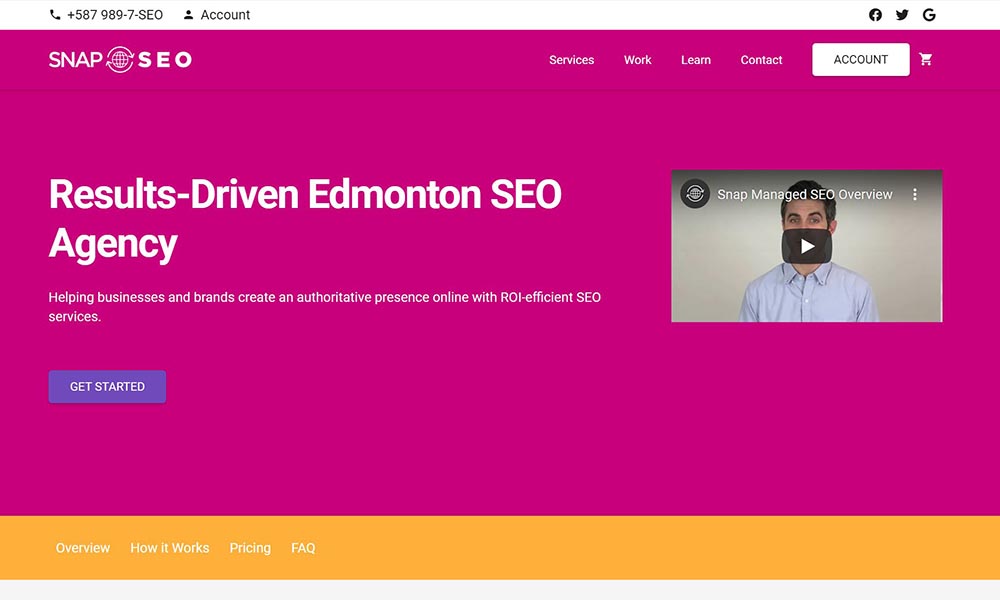This screenshot has width=1000, height=600.
Task: Play the Snap Managed SEO Overview video
Action: click(x=806, y=246)
